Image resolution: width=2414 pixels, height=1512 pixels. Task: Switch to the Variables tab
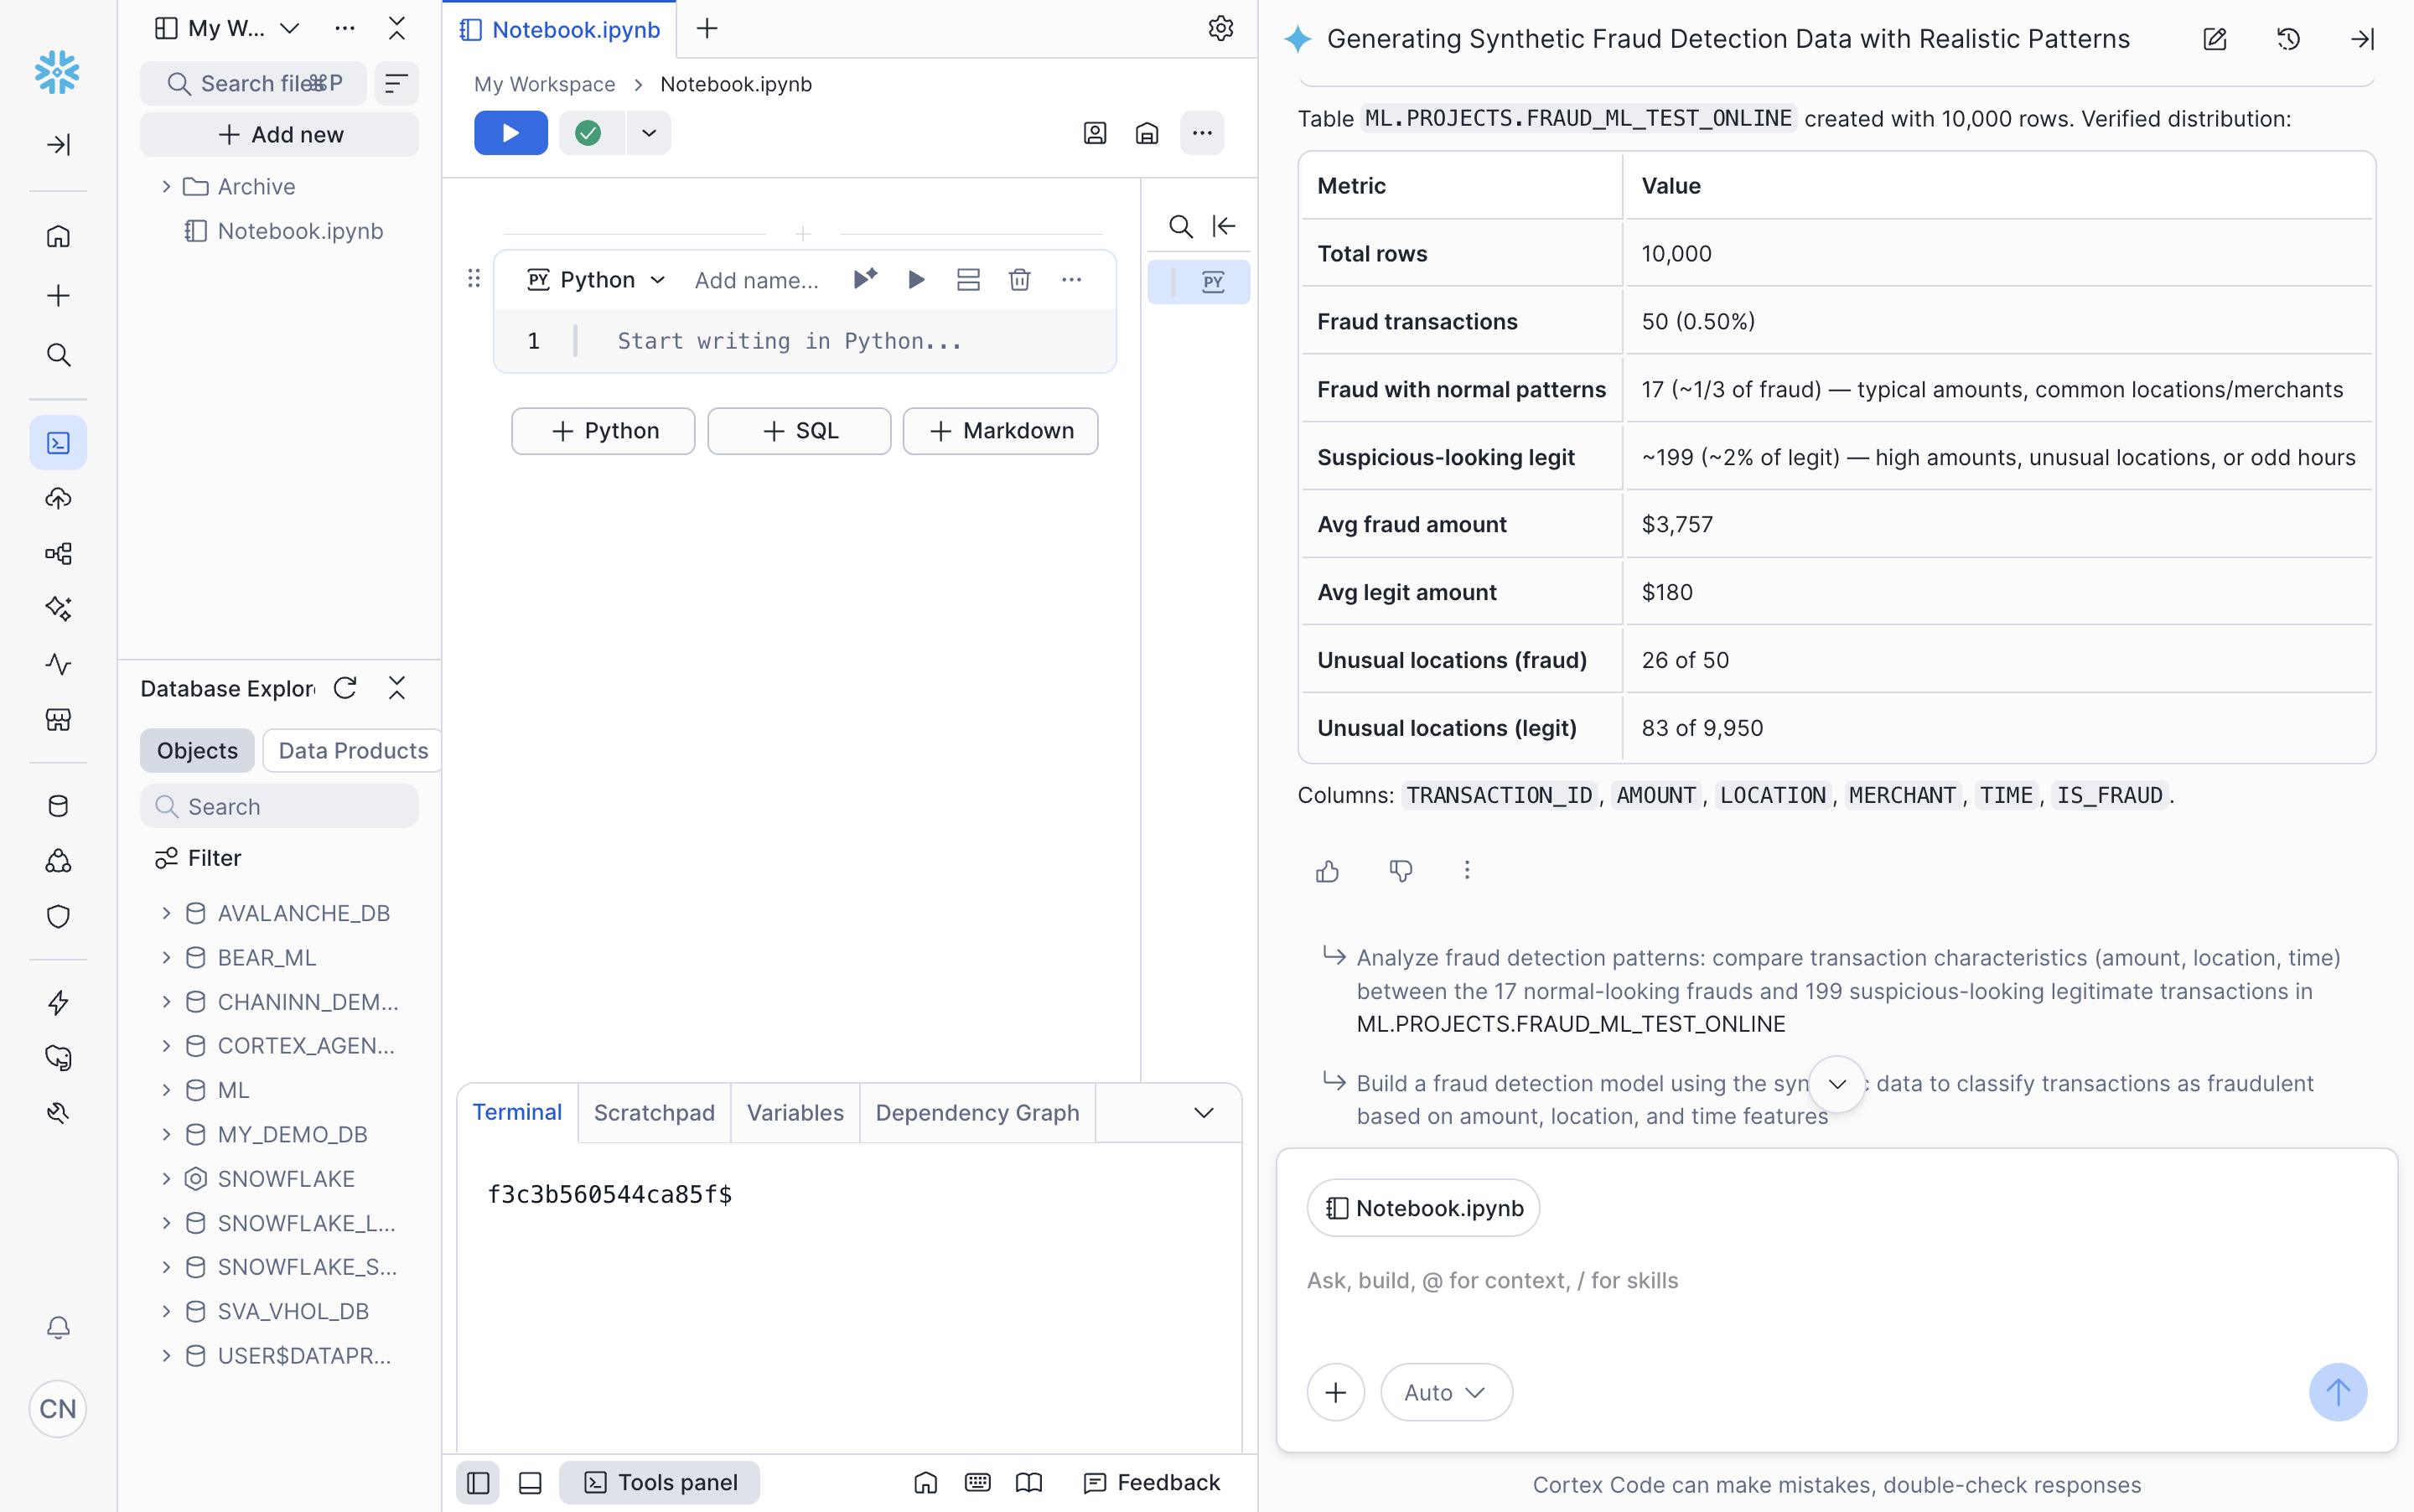[x=795, y=1113]
